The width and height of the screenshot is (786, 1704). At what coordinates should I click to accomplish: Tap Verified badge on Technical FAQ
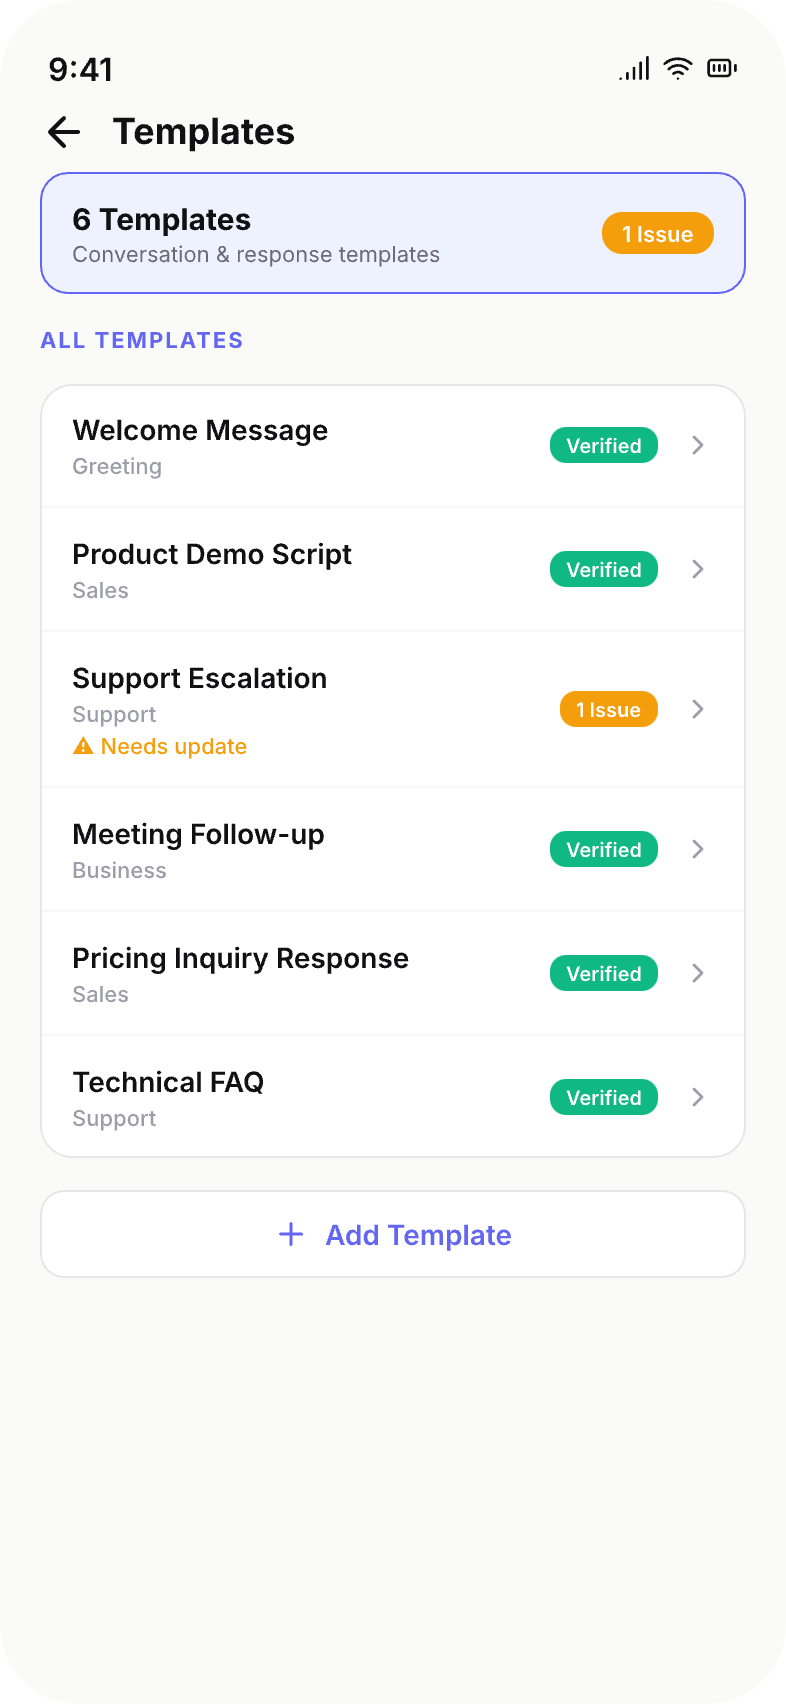604,1097
